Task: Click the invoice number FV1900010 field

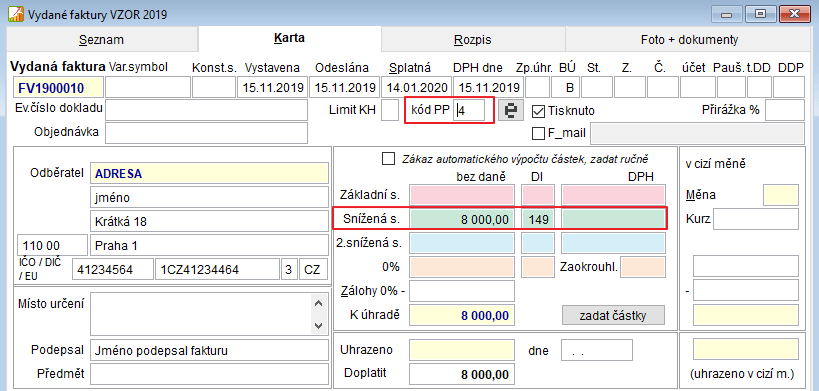Action: coord(58,87)
